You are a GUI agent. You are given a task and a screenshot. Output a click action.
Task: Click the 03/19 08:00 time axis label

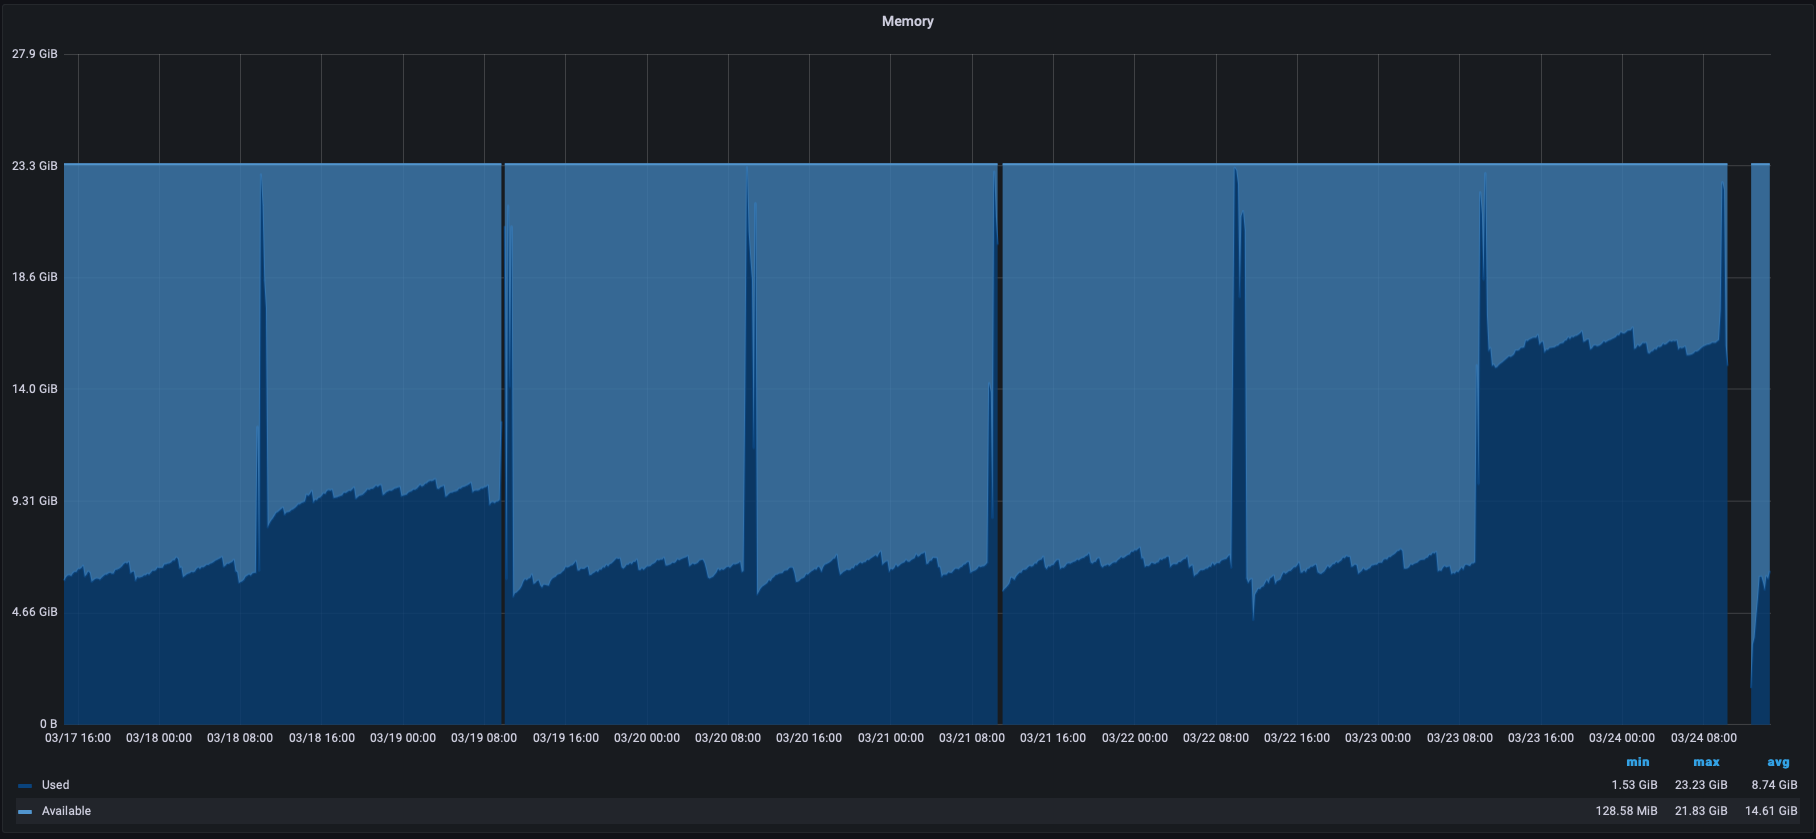[x=484, y=738]
